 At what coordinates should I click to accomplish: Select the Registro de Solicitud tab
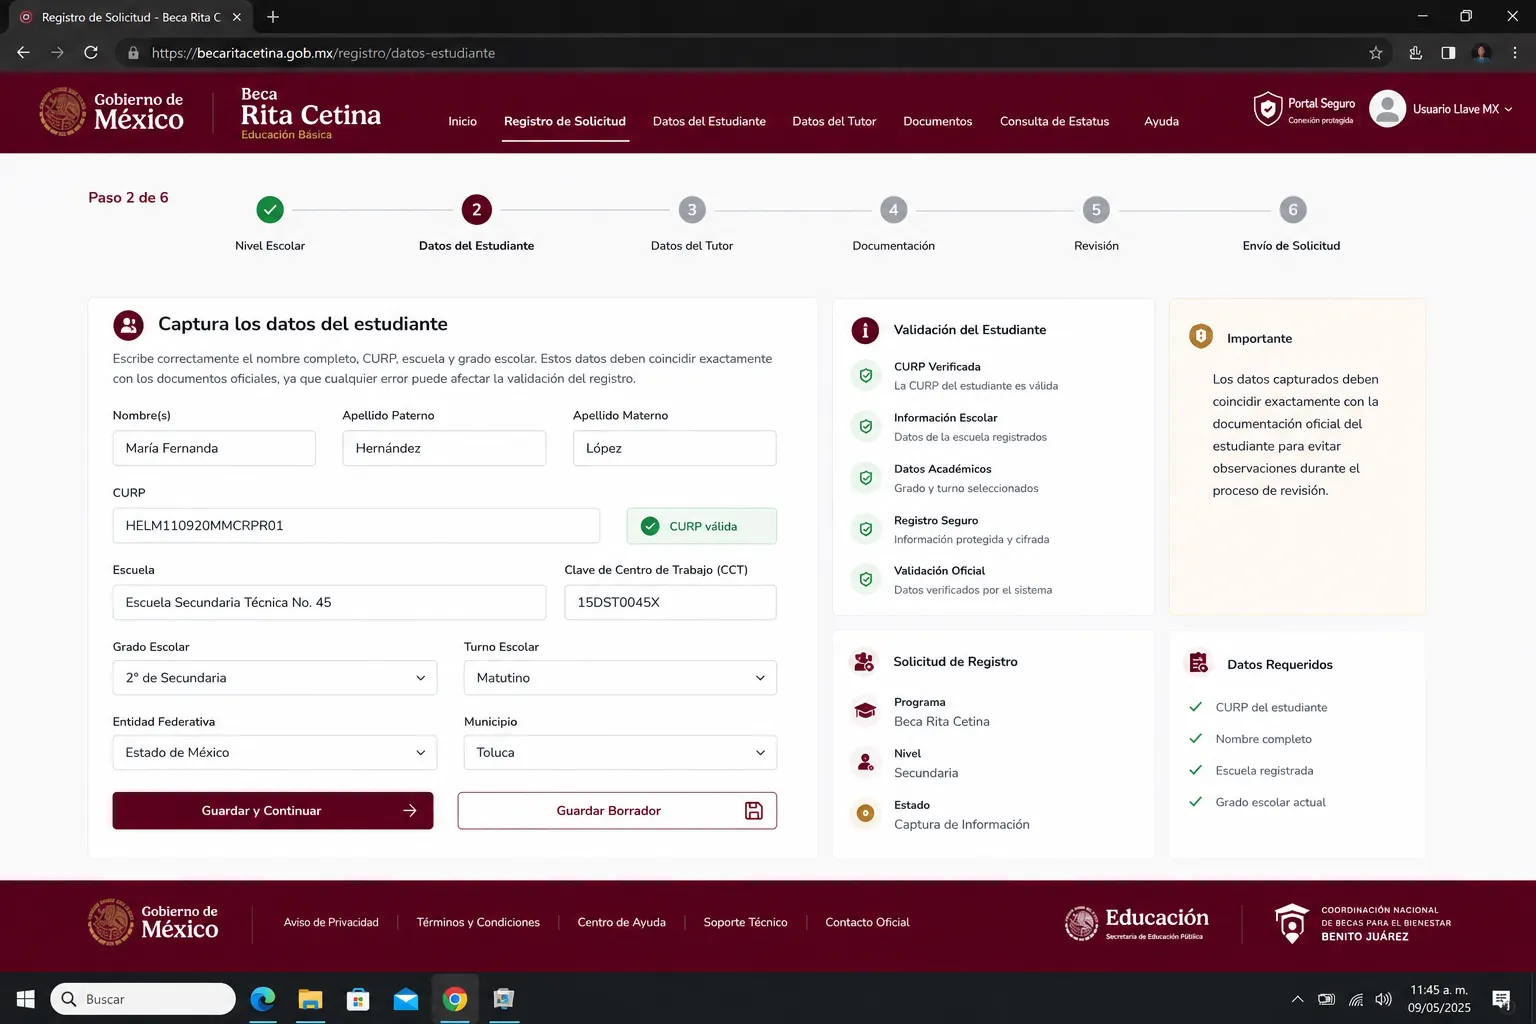point(565,121)
